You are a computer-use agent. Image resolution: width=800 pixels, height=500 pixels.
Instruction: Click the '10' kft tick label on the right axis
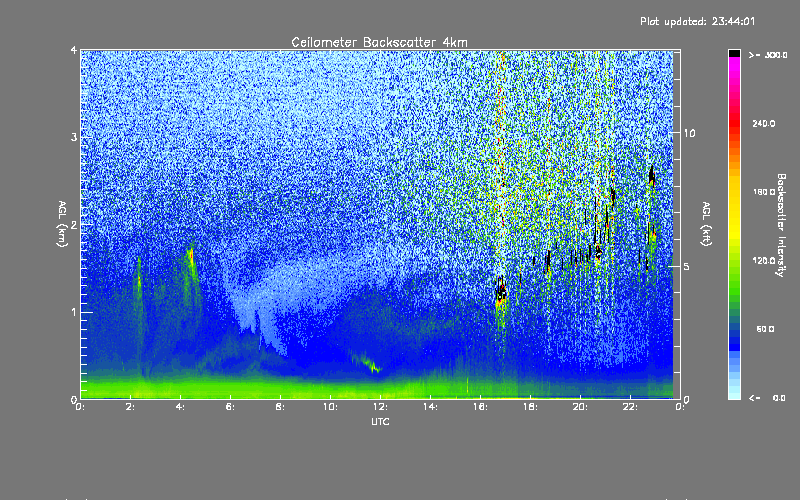tap(689, 133)
